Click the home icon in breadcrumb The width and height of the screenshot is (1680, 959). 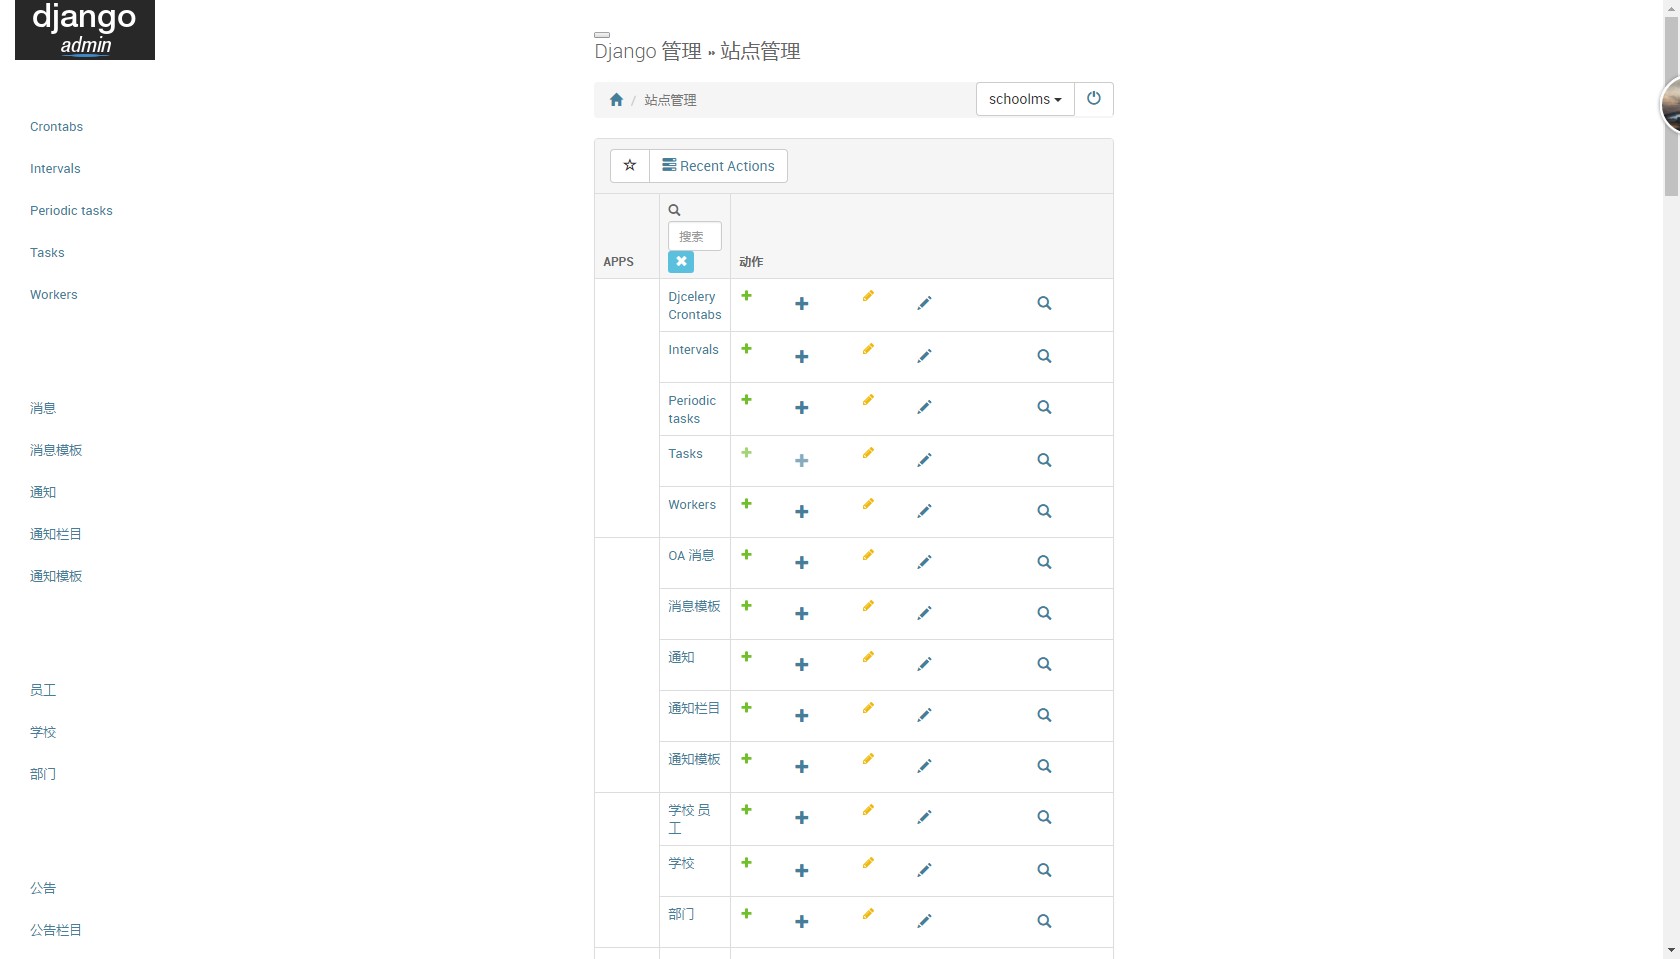click(616, 99)
